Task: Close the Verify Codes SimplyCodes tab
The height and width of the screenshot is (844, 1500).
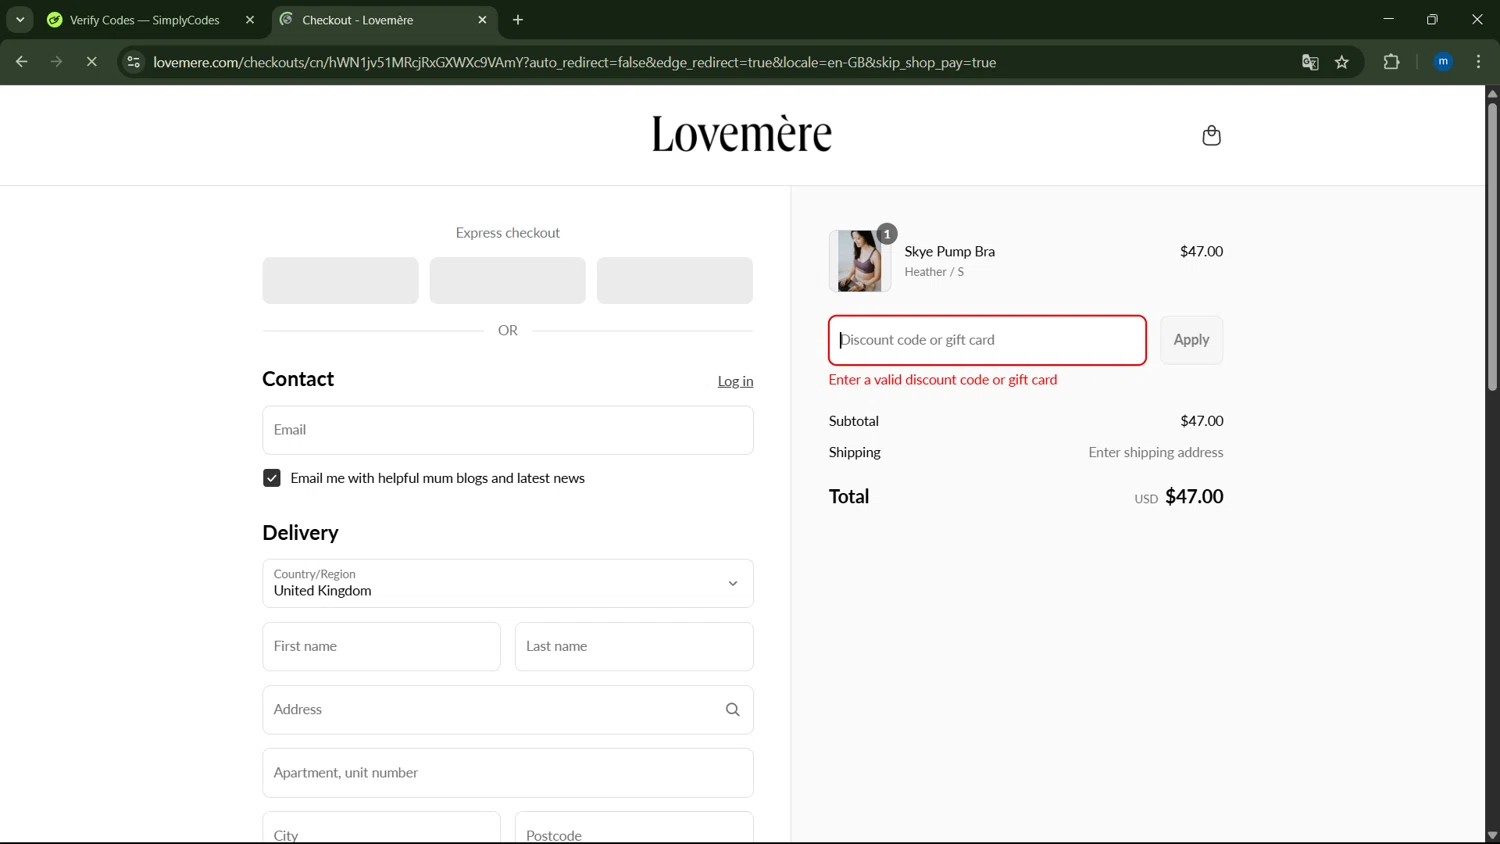Action: 250,20
